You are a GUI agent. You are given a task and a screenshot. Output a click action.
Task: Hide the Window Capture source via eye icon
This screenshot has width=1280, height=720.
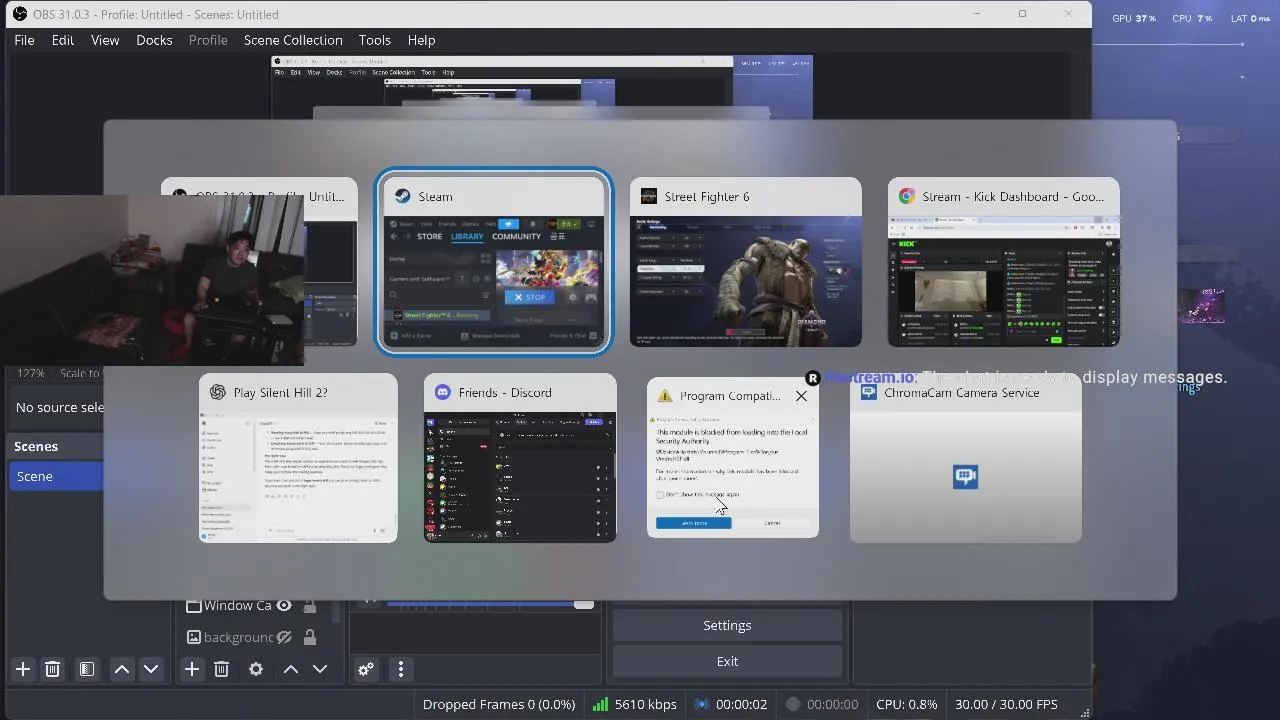click(284, 605)
